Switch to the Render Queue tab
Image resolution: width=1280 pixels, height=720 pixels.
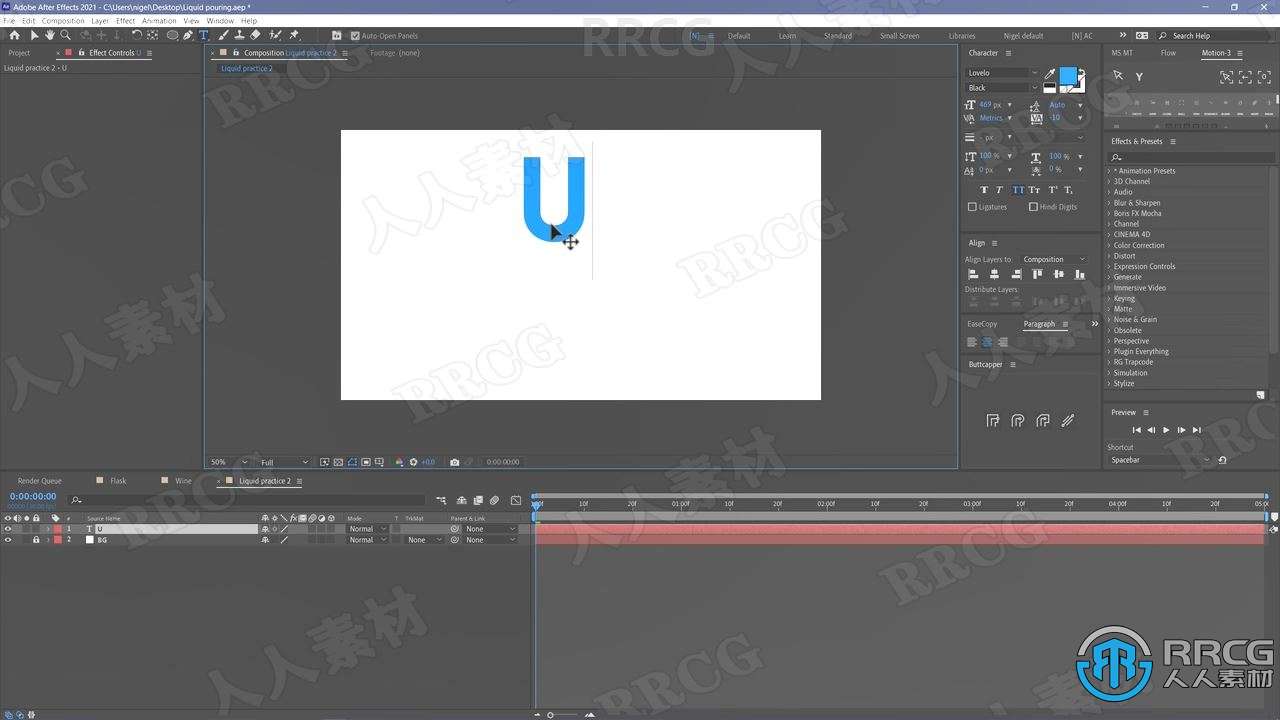[39, 481]
